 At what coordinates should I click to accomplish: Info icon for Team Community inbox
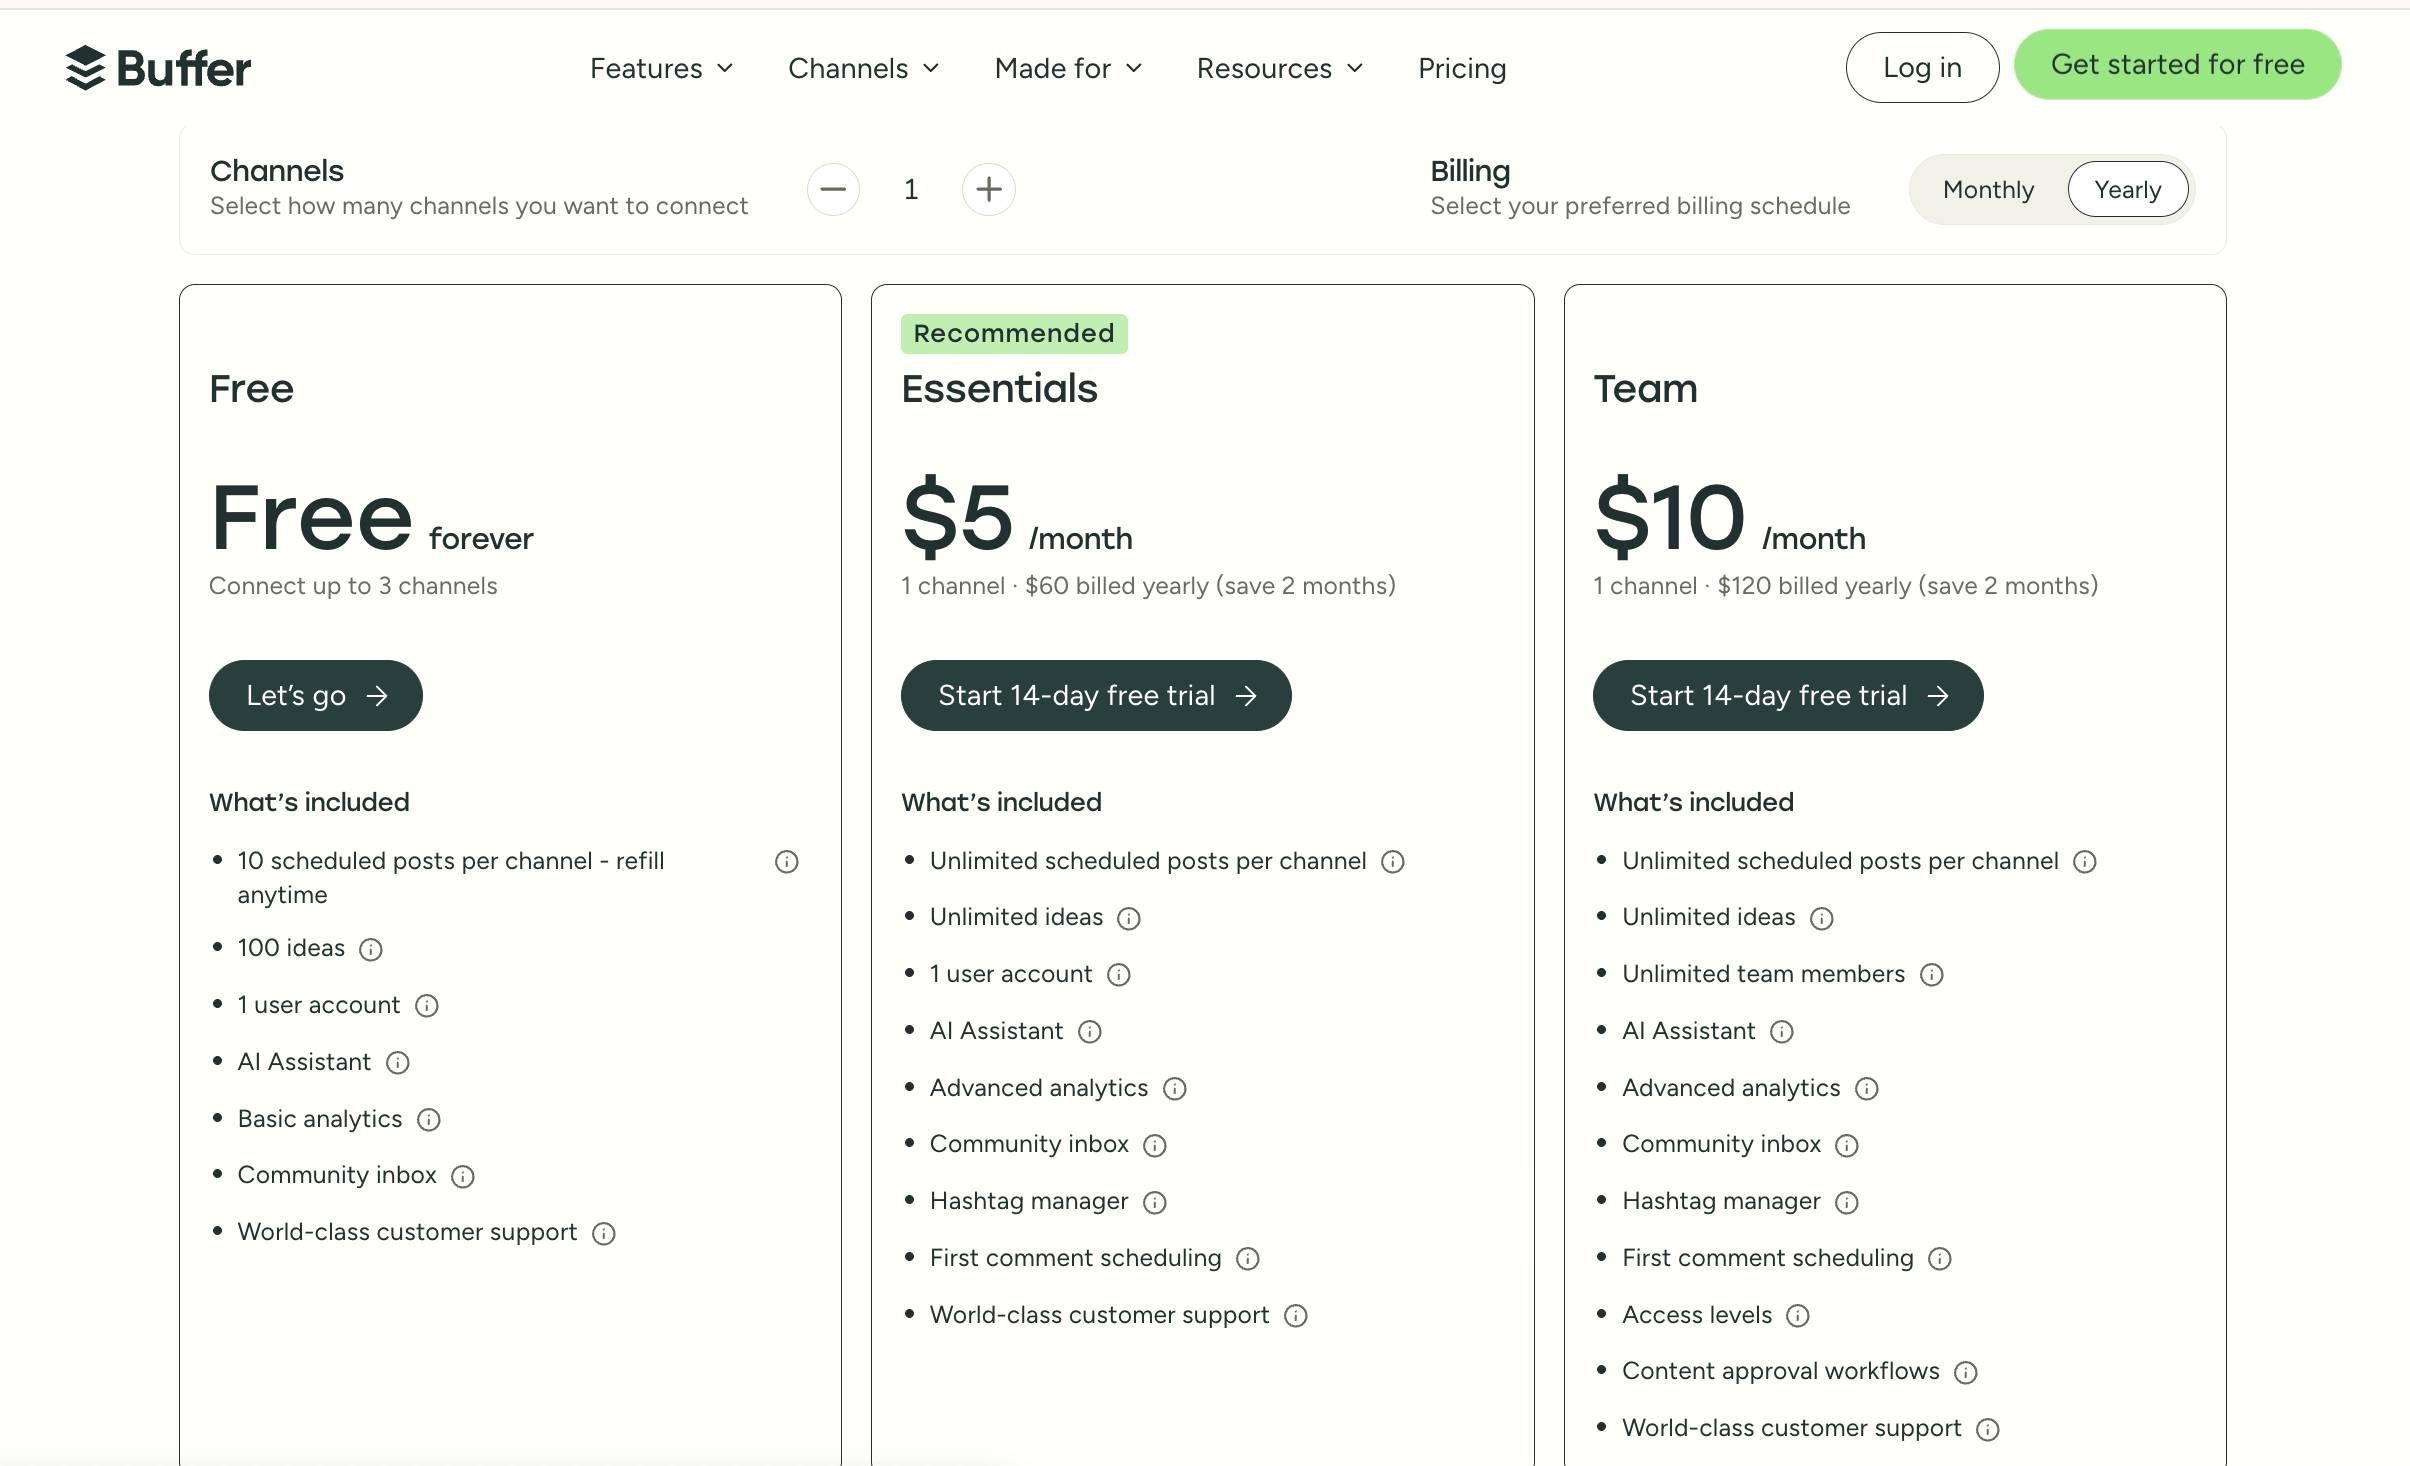1847,1145
